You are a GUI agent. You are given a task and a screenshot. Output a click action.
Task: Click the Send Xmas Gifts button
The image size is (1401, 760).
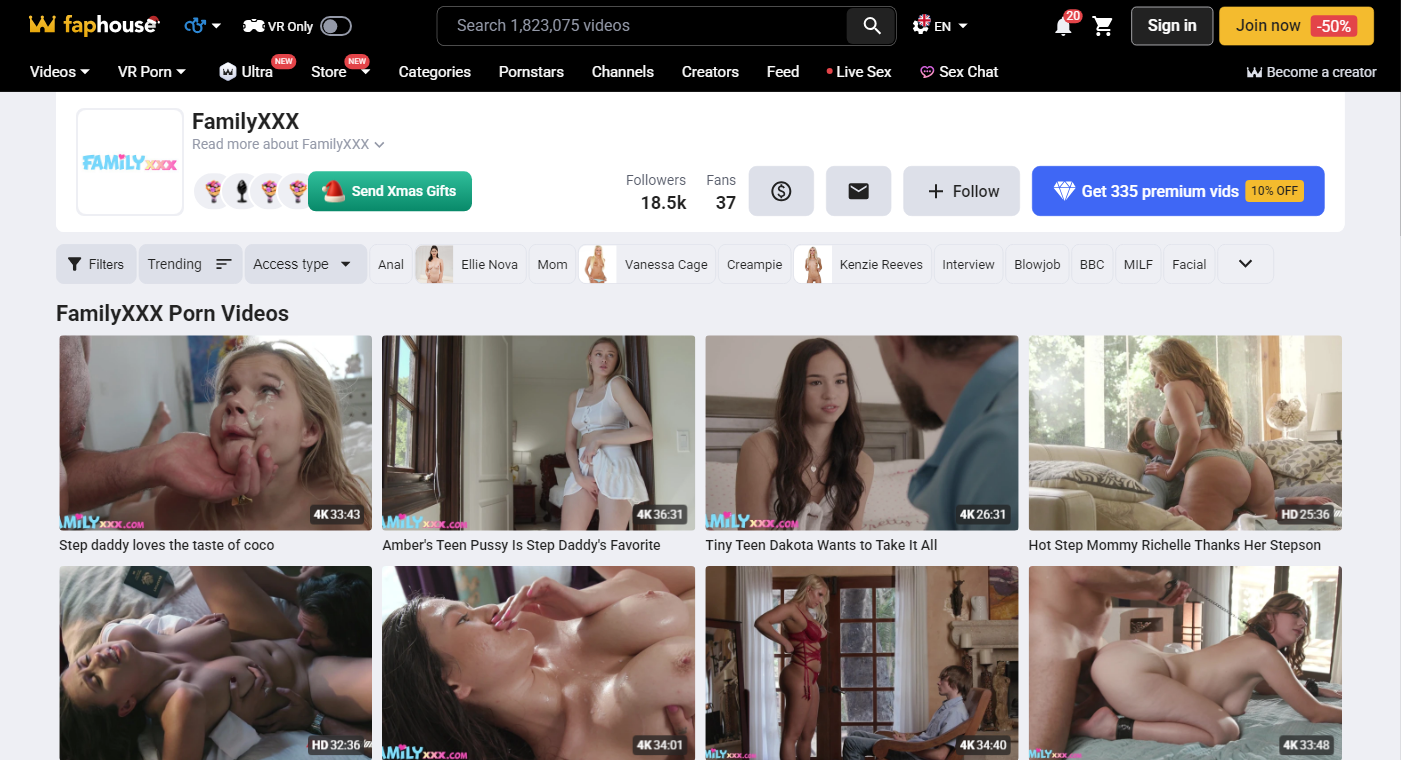390,191
